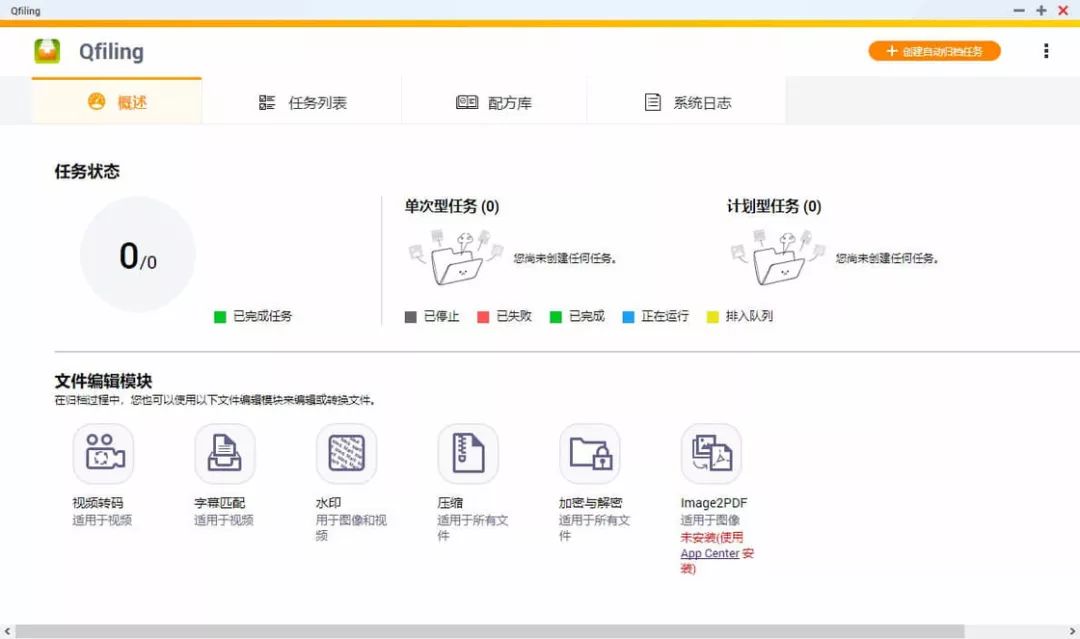Click the 字幕匹配 subtitle match icon

[225, 454]
